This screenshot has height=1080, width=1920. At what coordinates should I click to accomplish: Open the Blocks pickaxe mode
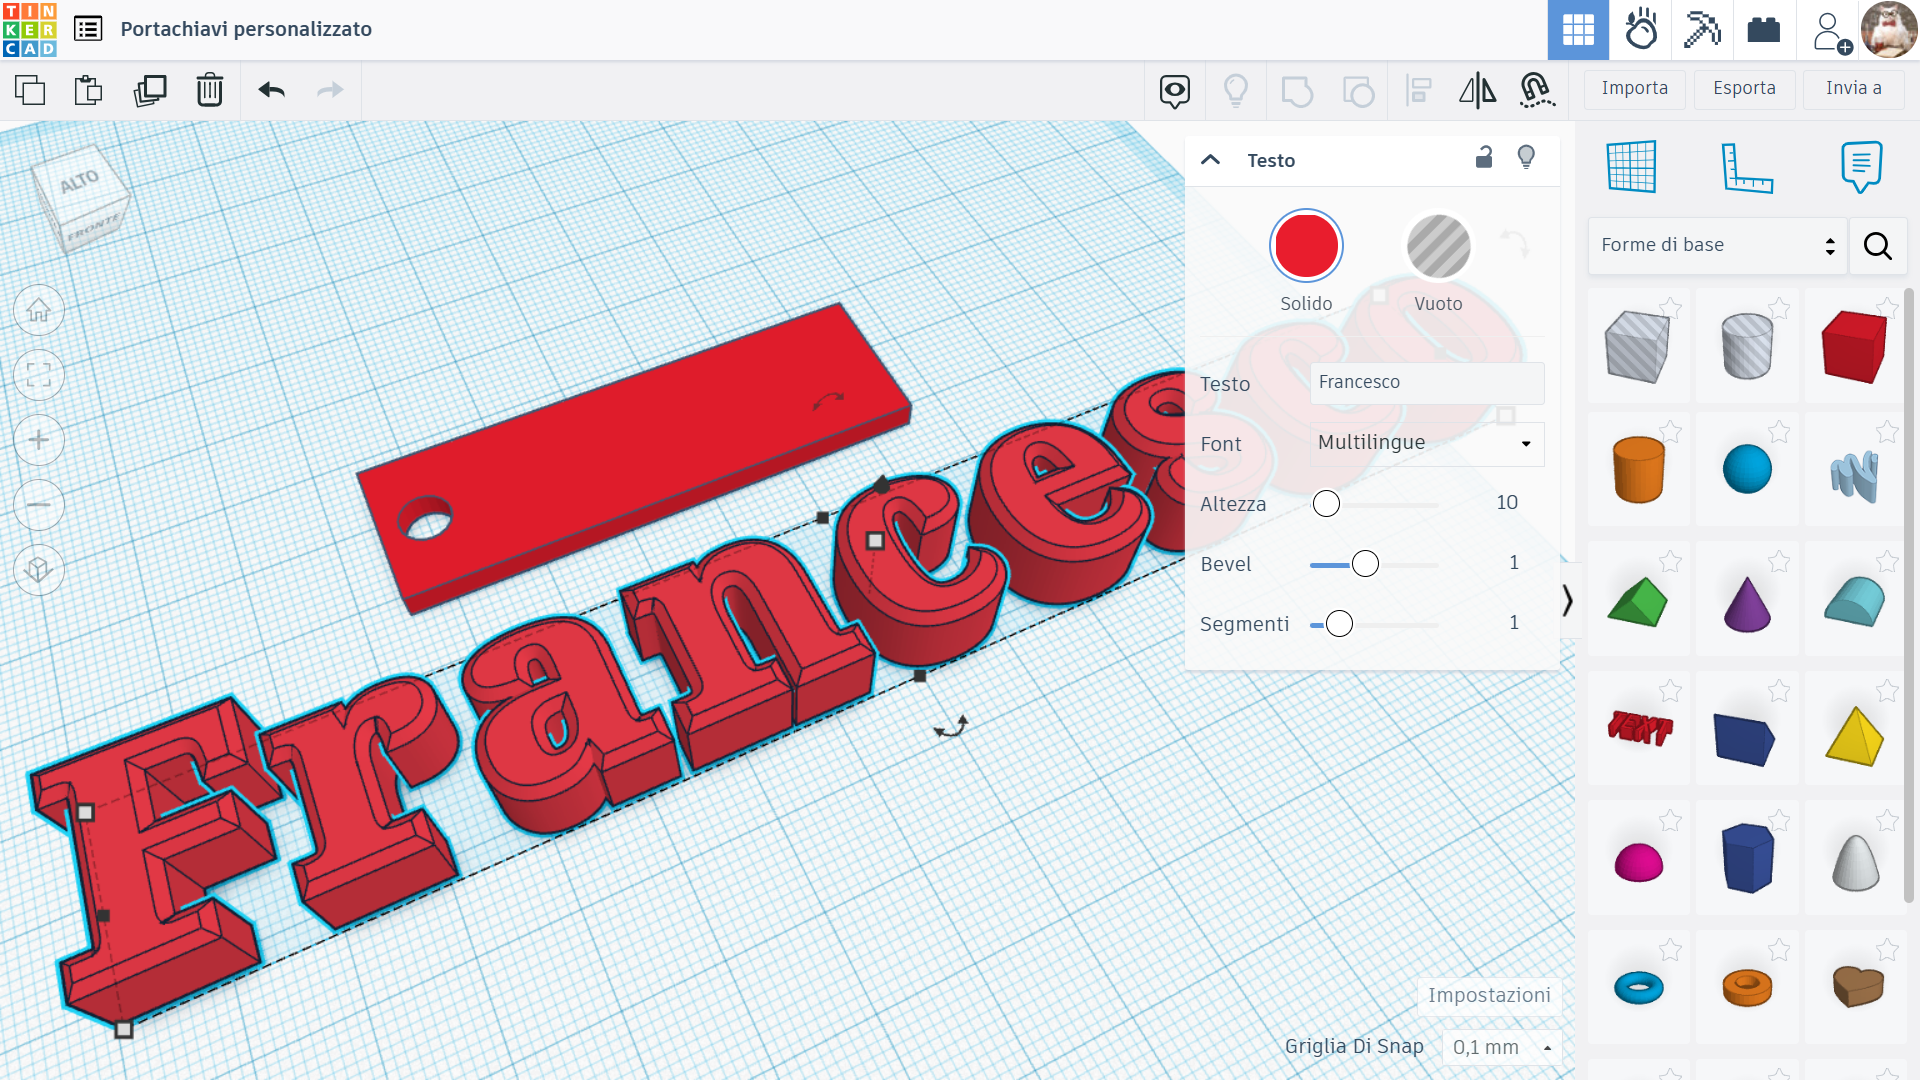tap(1702, 30)
